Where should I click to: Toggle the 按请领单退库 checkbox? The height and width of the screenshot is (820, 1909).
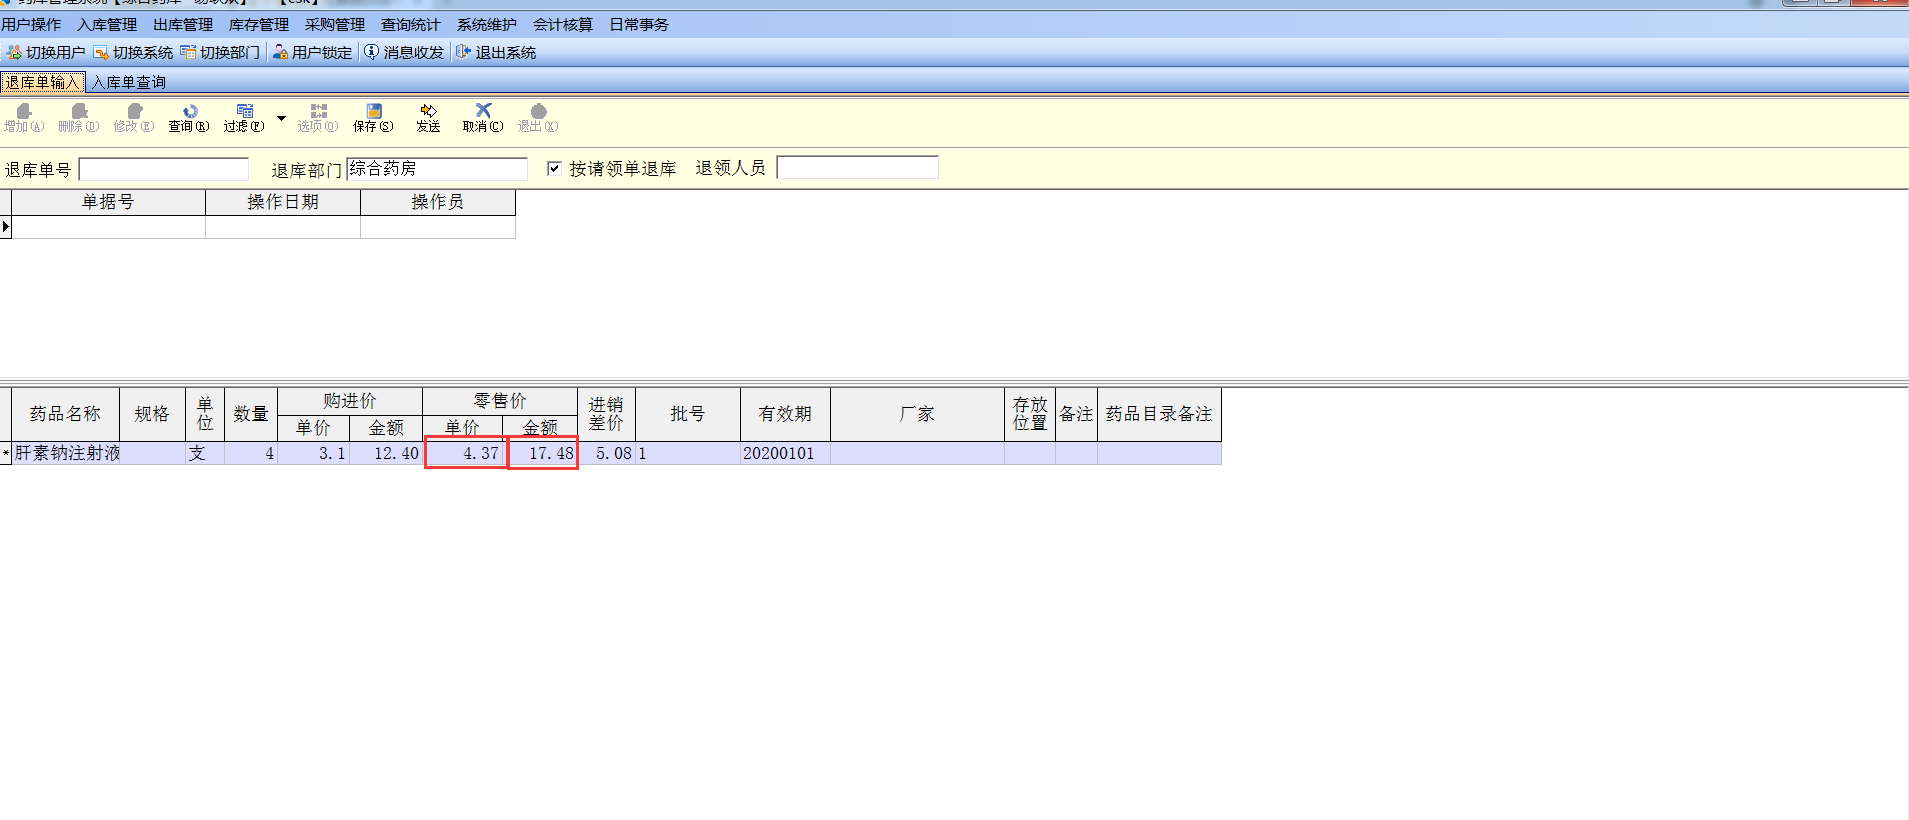click(x=554, y=168)
